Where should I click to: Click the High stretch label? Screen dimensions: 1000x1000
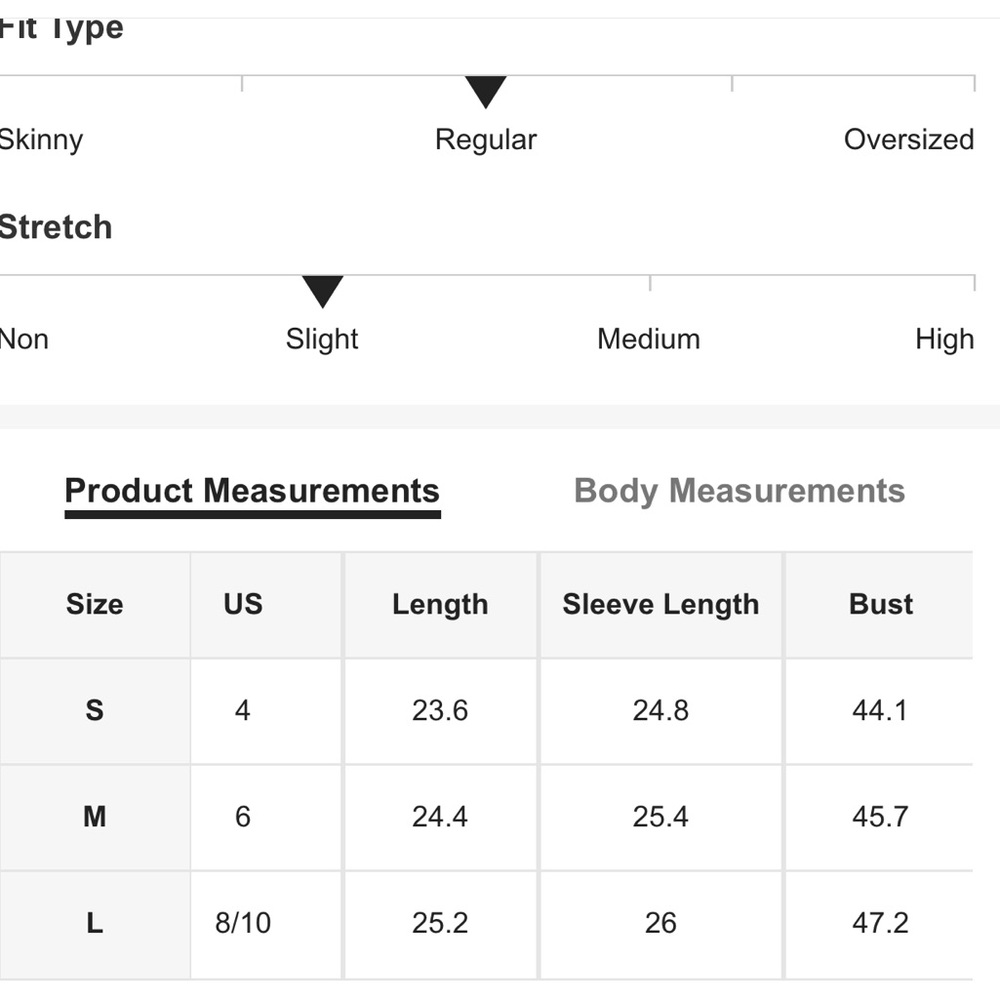(944, 339)
